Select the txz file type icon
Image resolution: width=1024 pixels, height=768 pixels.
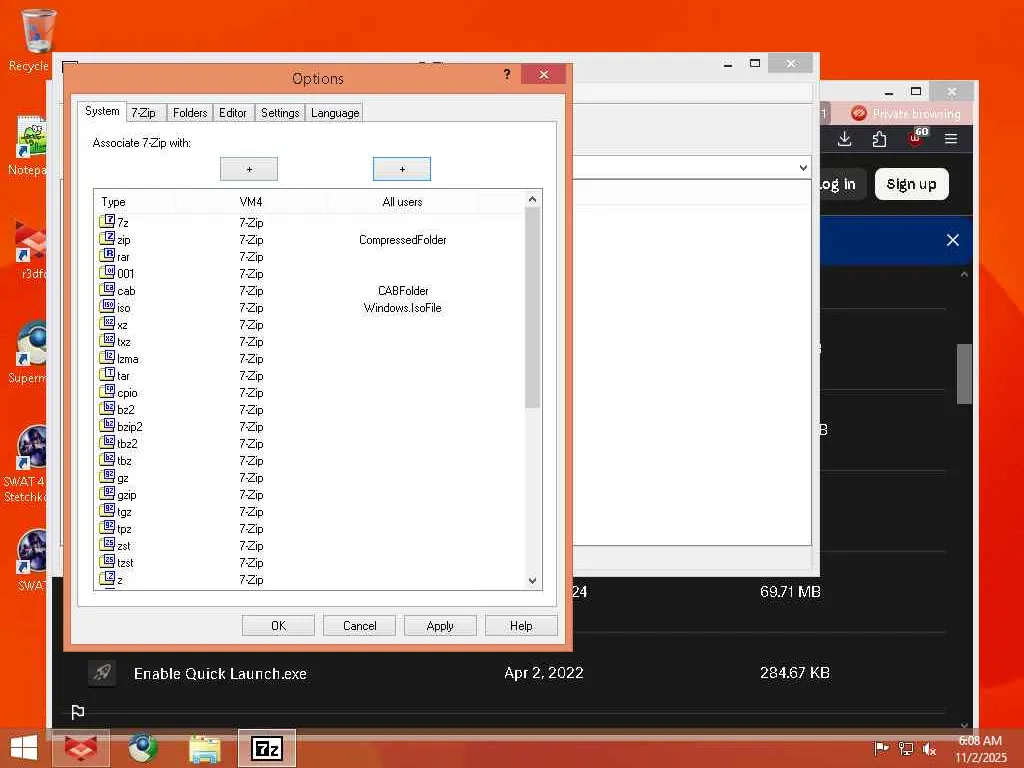click(x=107, y=340)
